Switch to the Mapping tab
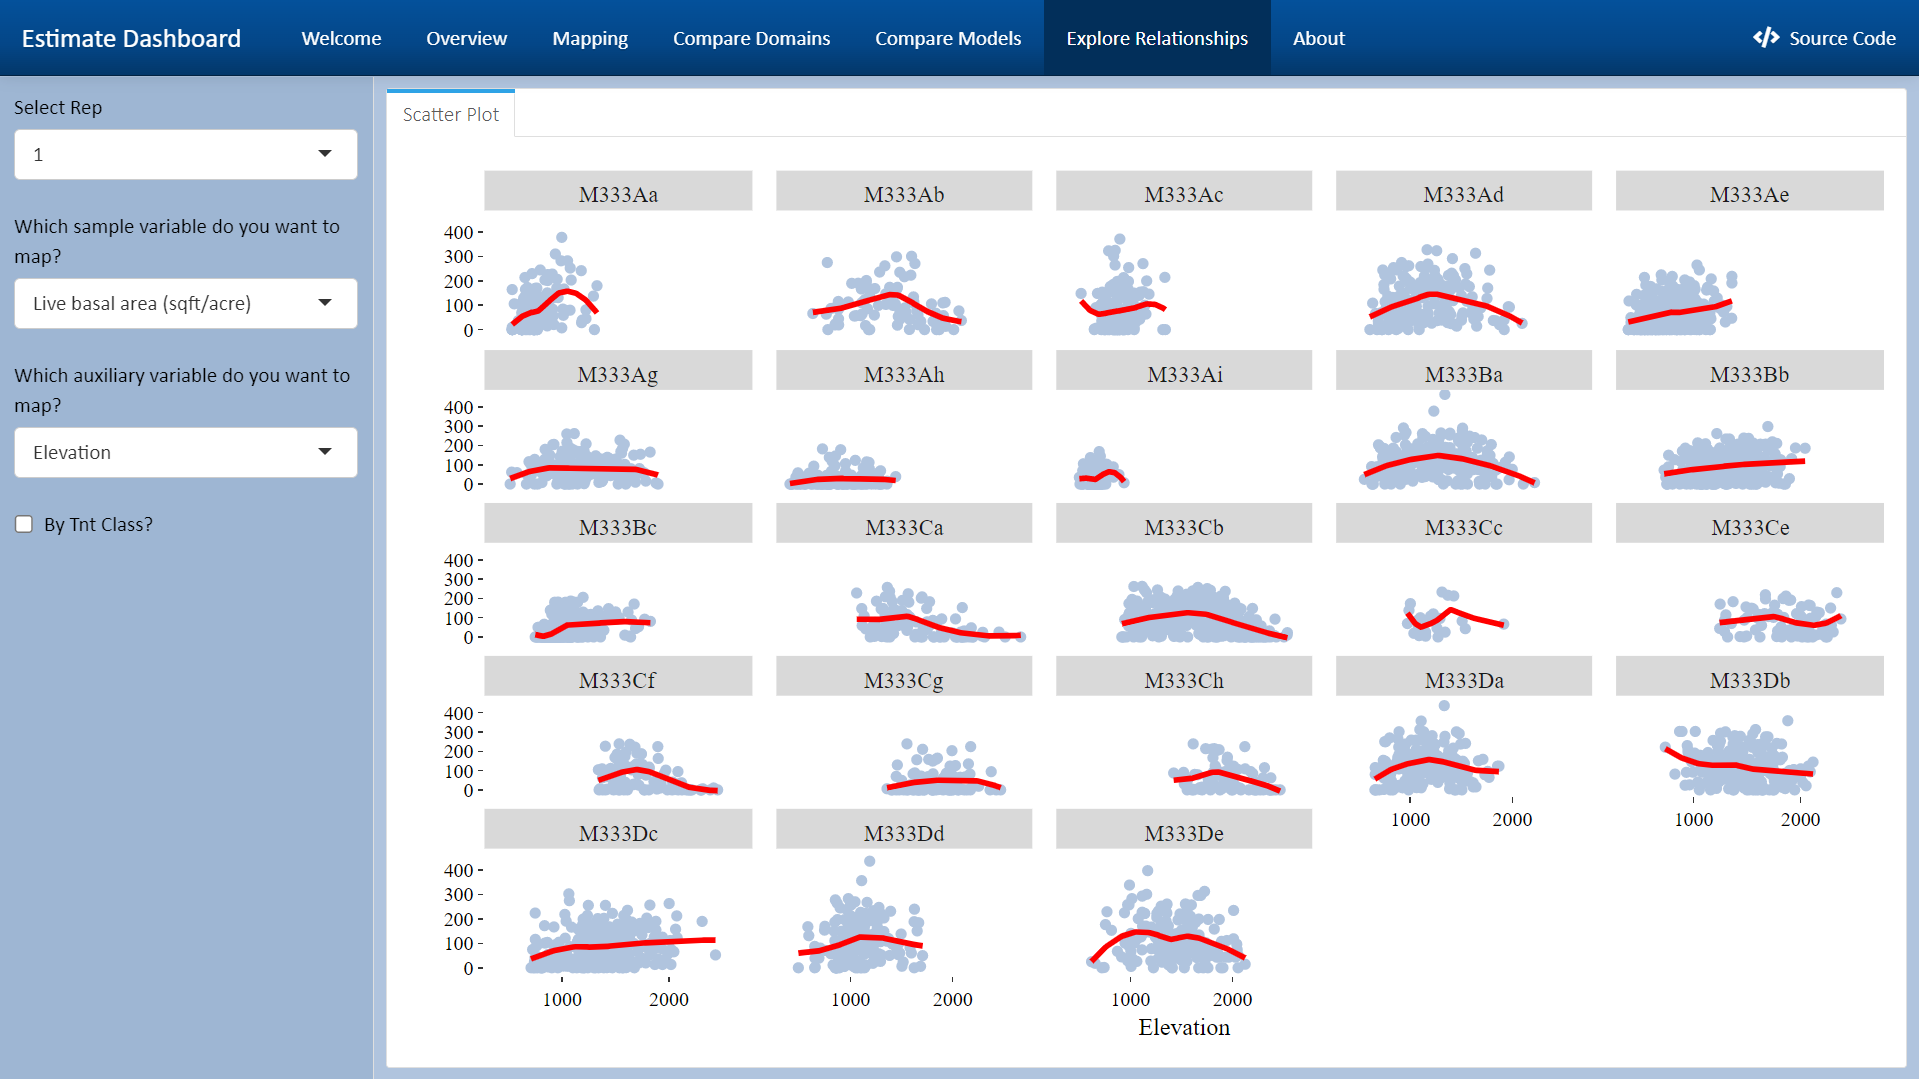 (590, 38)
